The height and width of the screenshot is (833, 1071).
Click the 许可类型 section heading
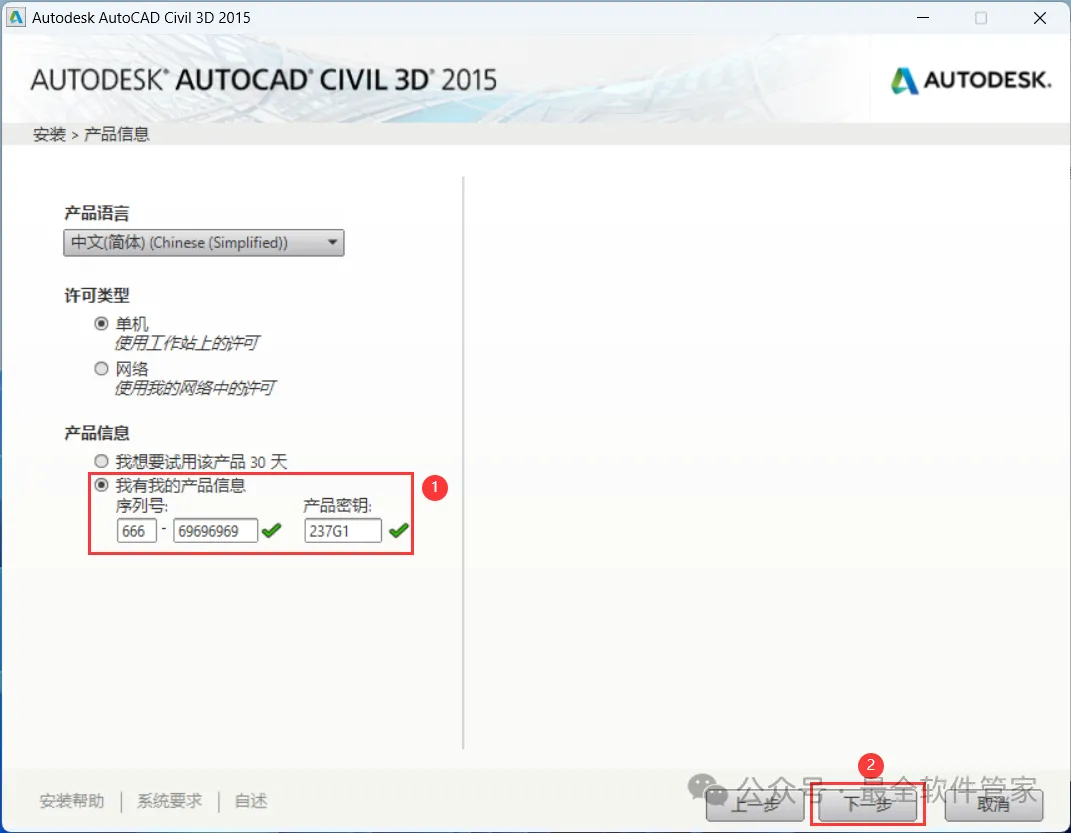point(97,296)
